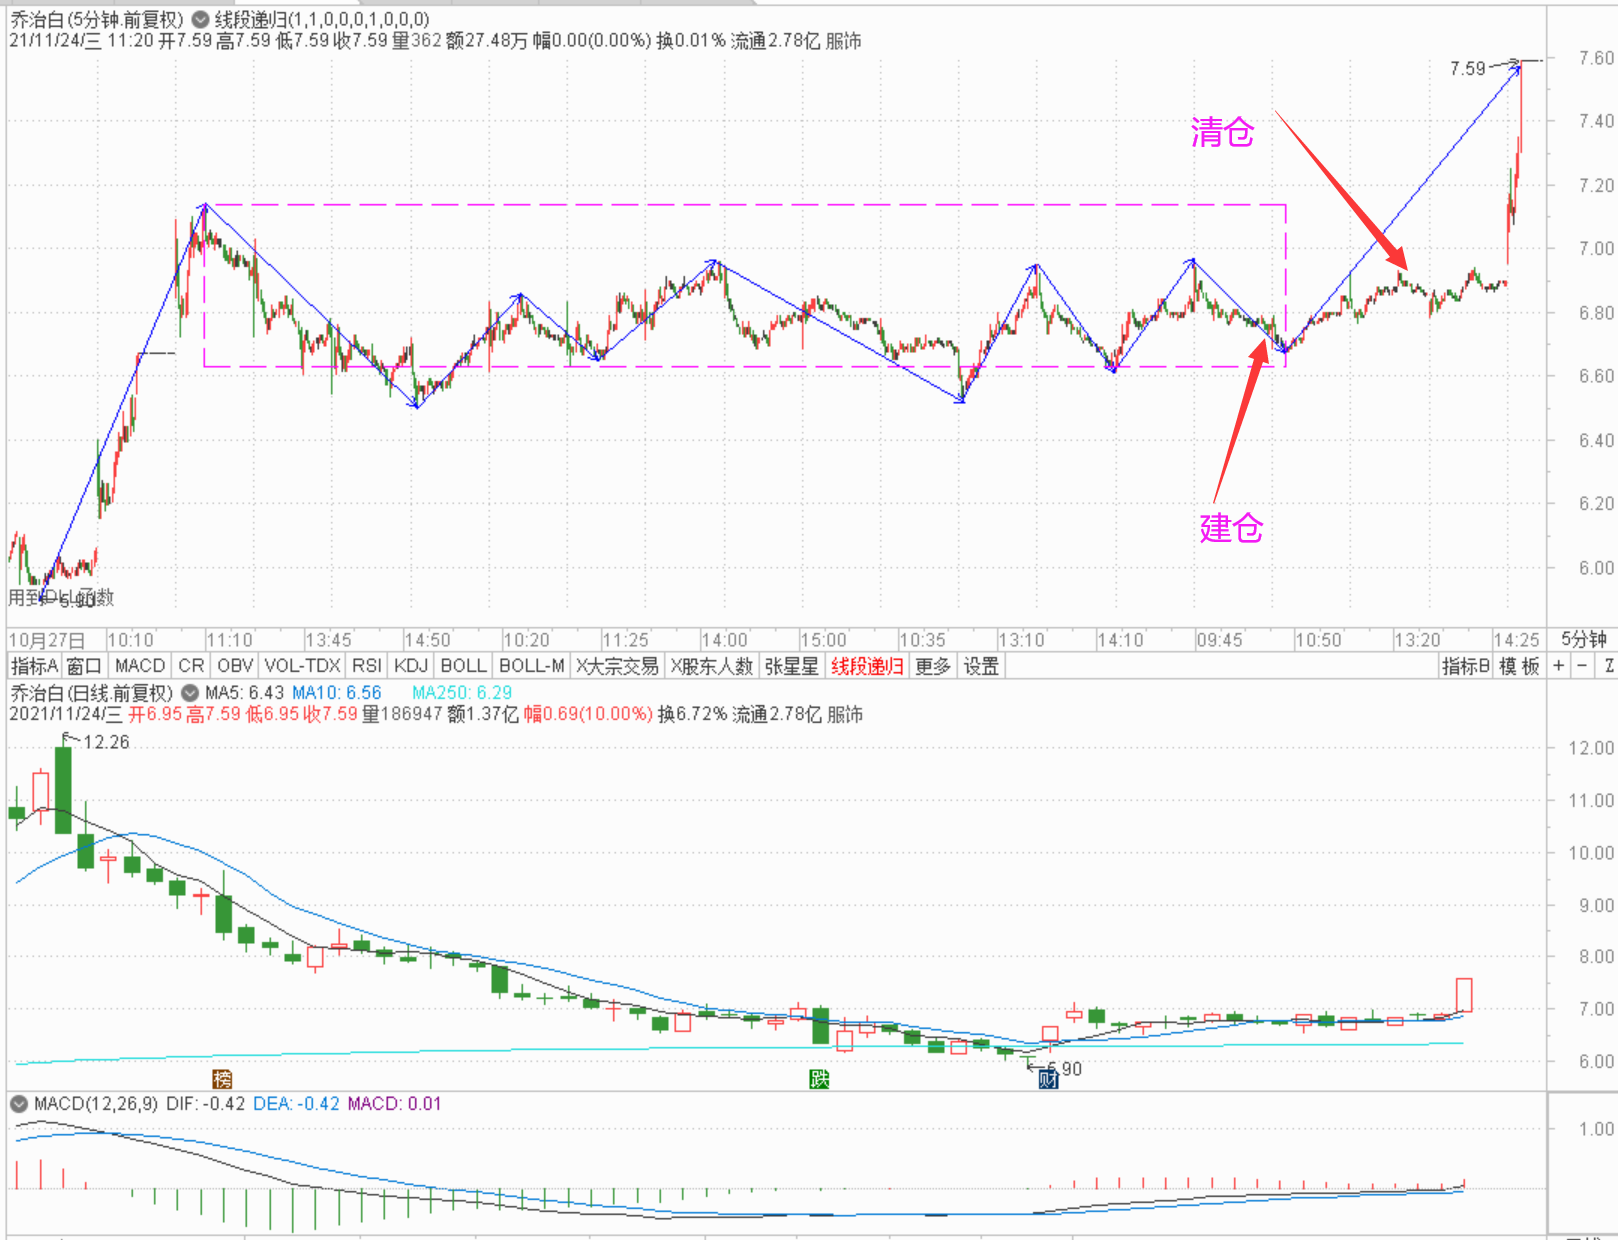Click the 指标A button
The width and height of the screenshot is (1618, 1240).
point(34,666)
